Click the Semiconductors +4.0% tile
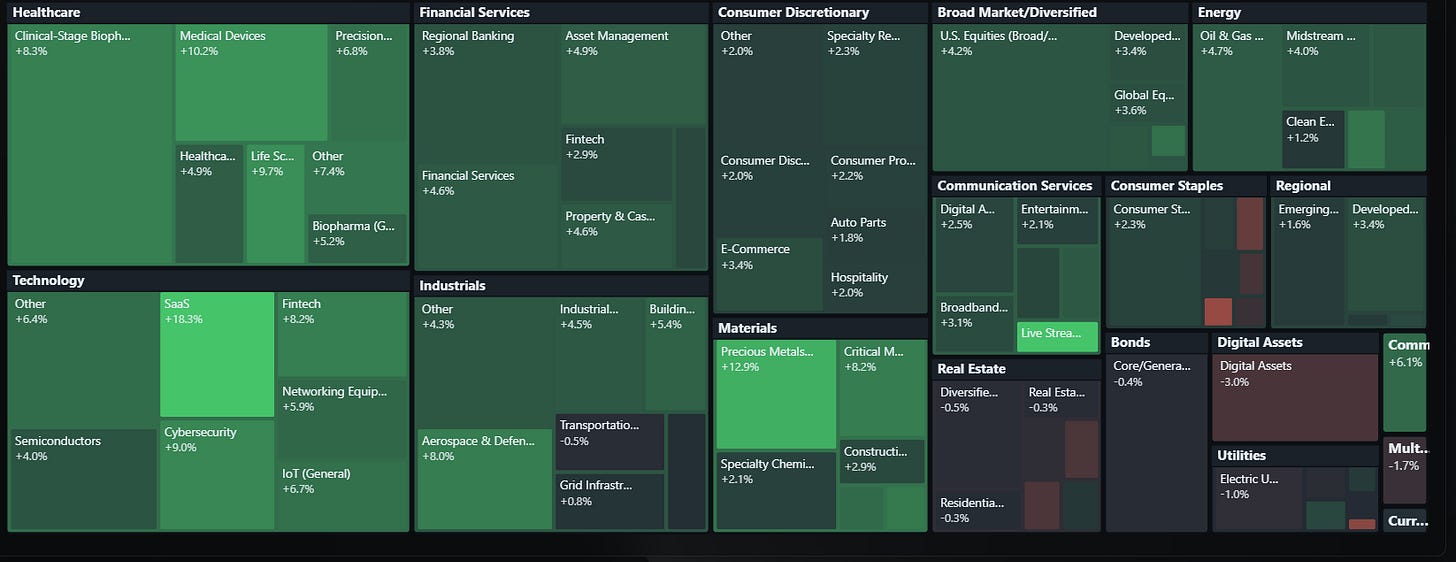Image resolution: width=1456 pixels, height=562 pixels. pos(83,479)
